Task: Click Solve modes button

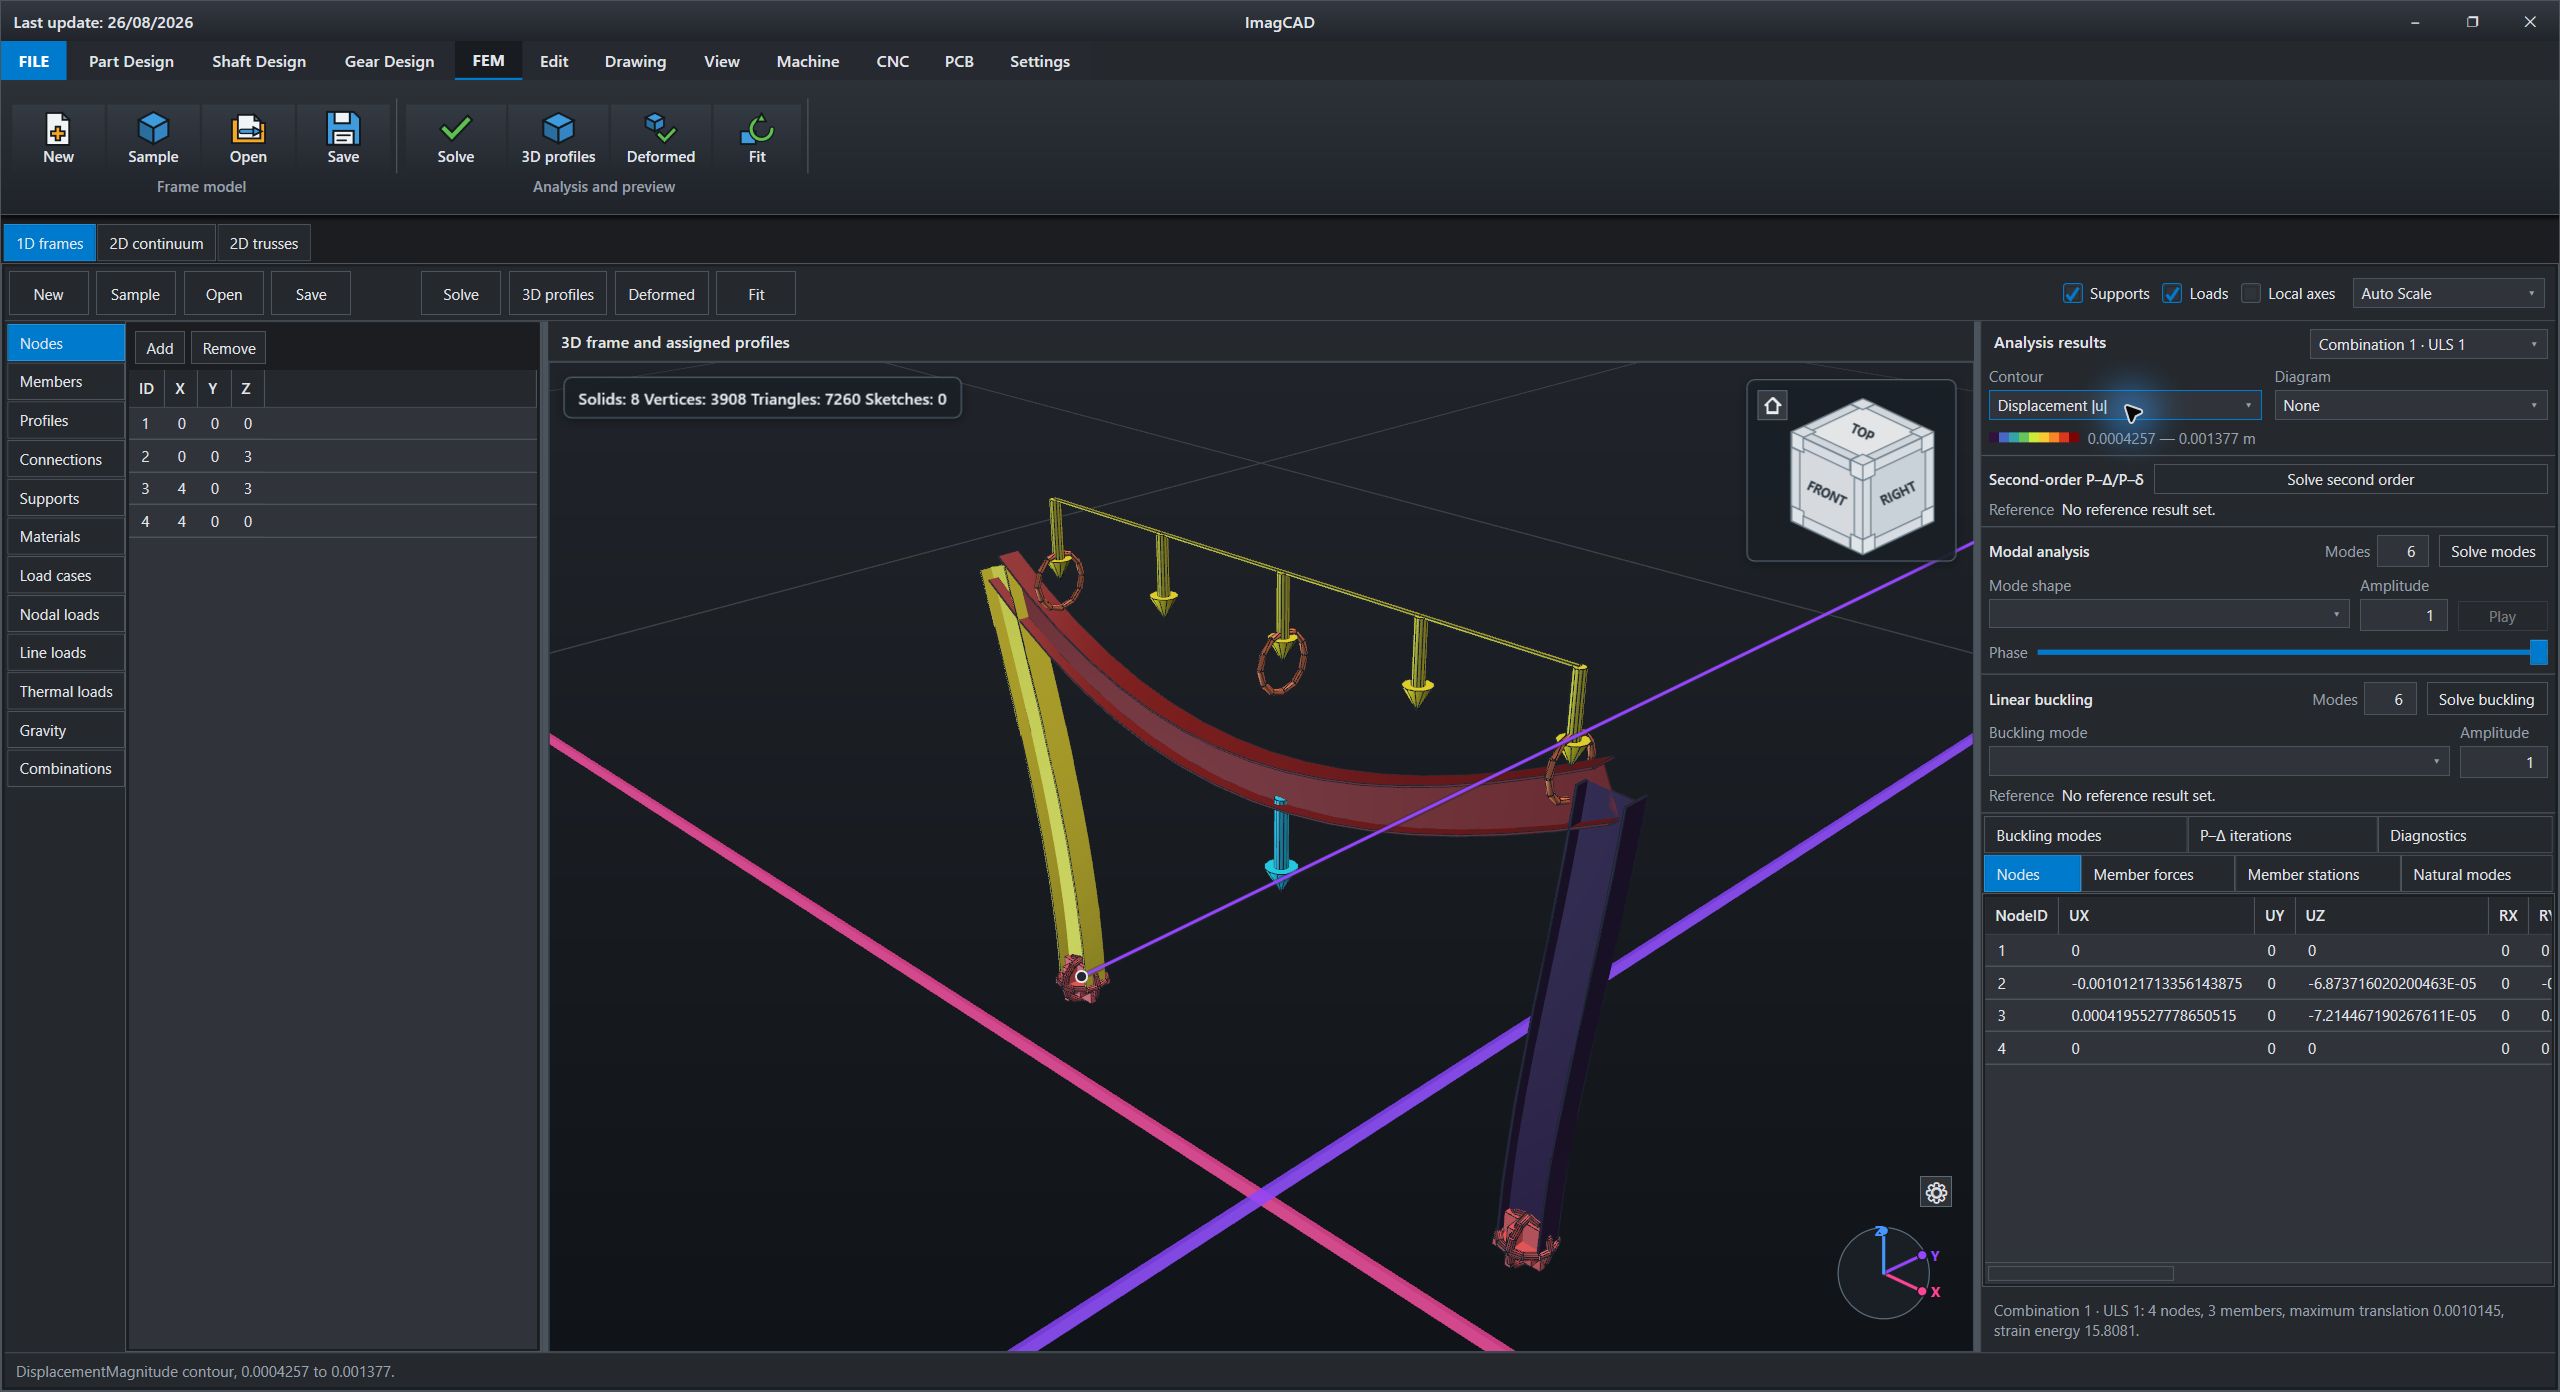Action: pyautogui.click(x=2492, y=551)
